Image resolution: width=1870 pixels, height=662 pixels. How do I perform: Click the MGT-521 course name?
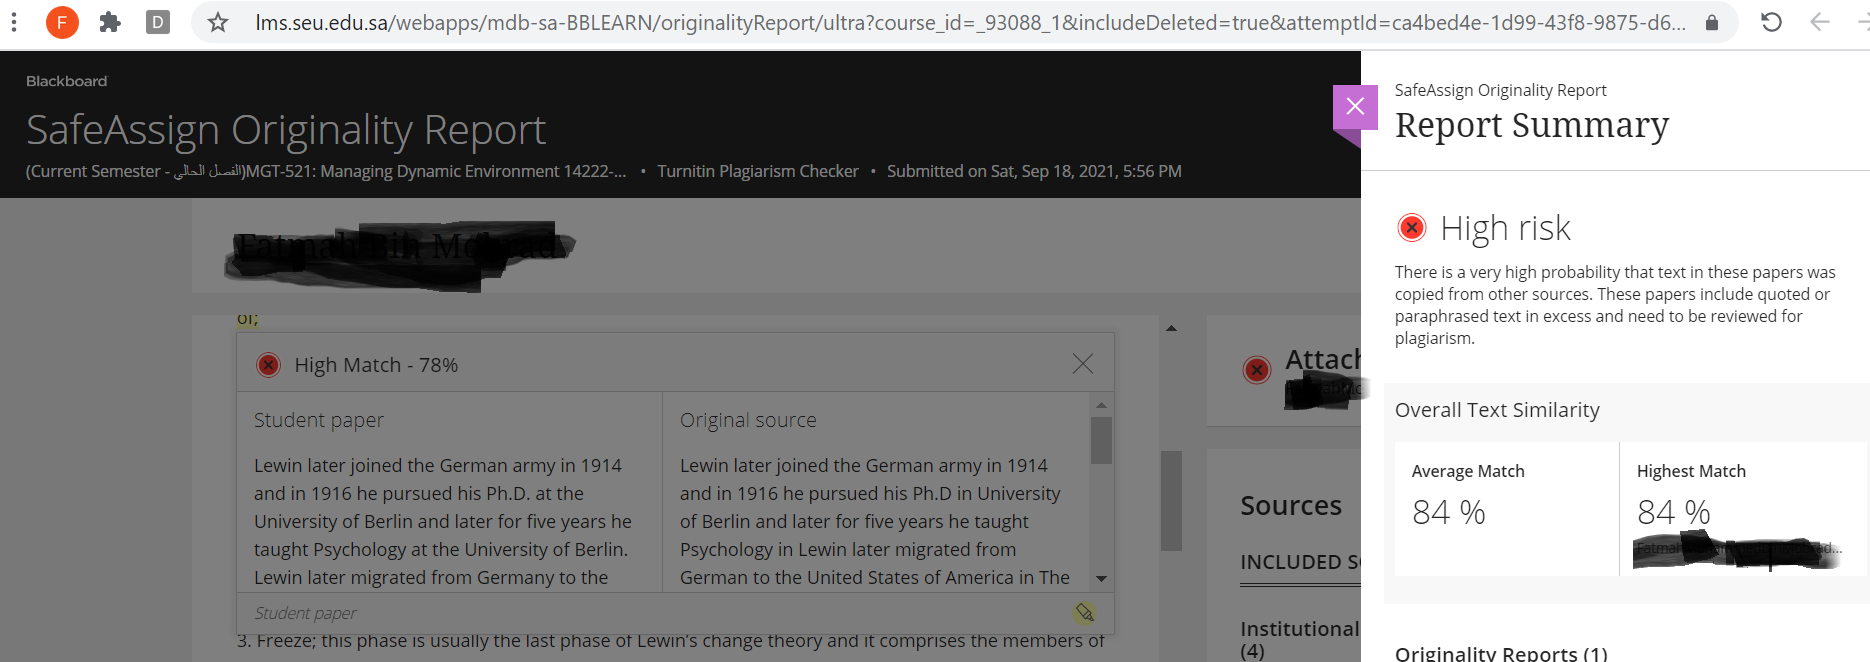[x=435, y=171]
